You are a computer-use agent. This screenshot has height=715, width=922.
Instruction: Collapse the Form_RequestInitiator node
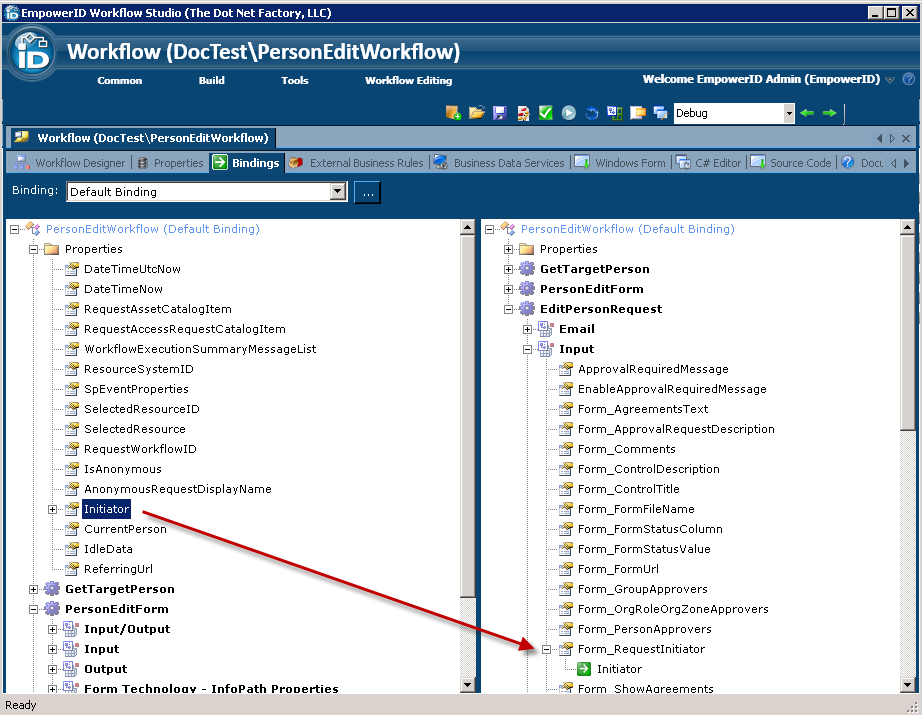(x=547, y=649)
